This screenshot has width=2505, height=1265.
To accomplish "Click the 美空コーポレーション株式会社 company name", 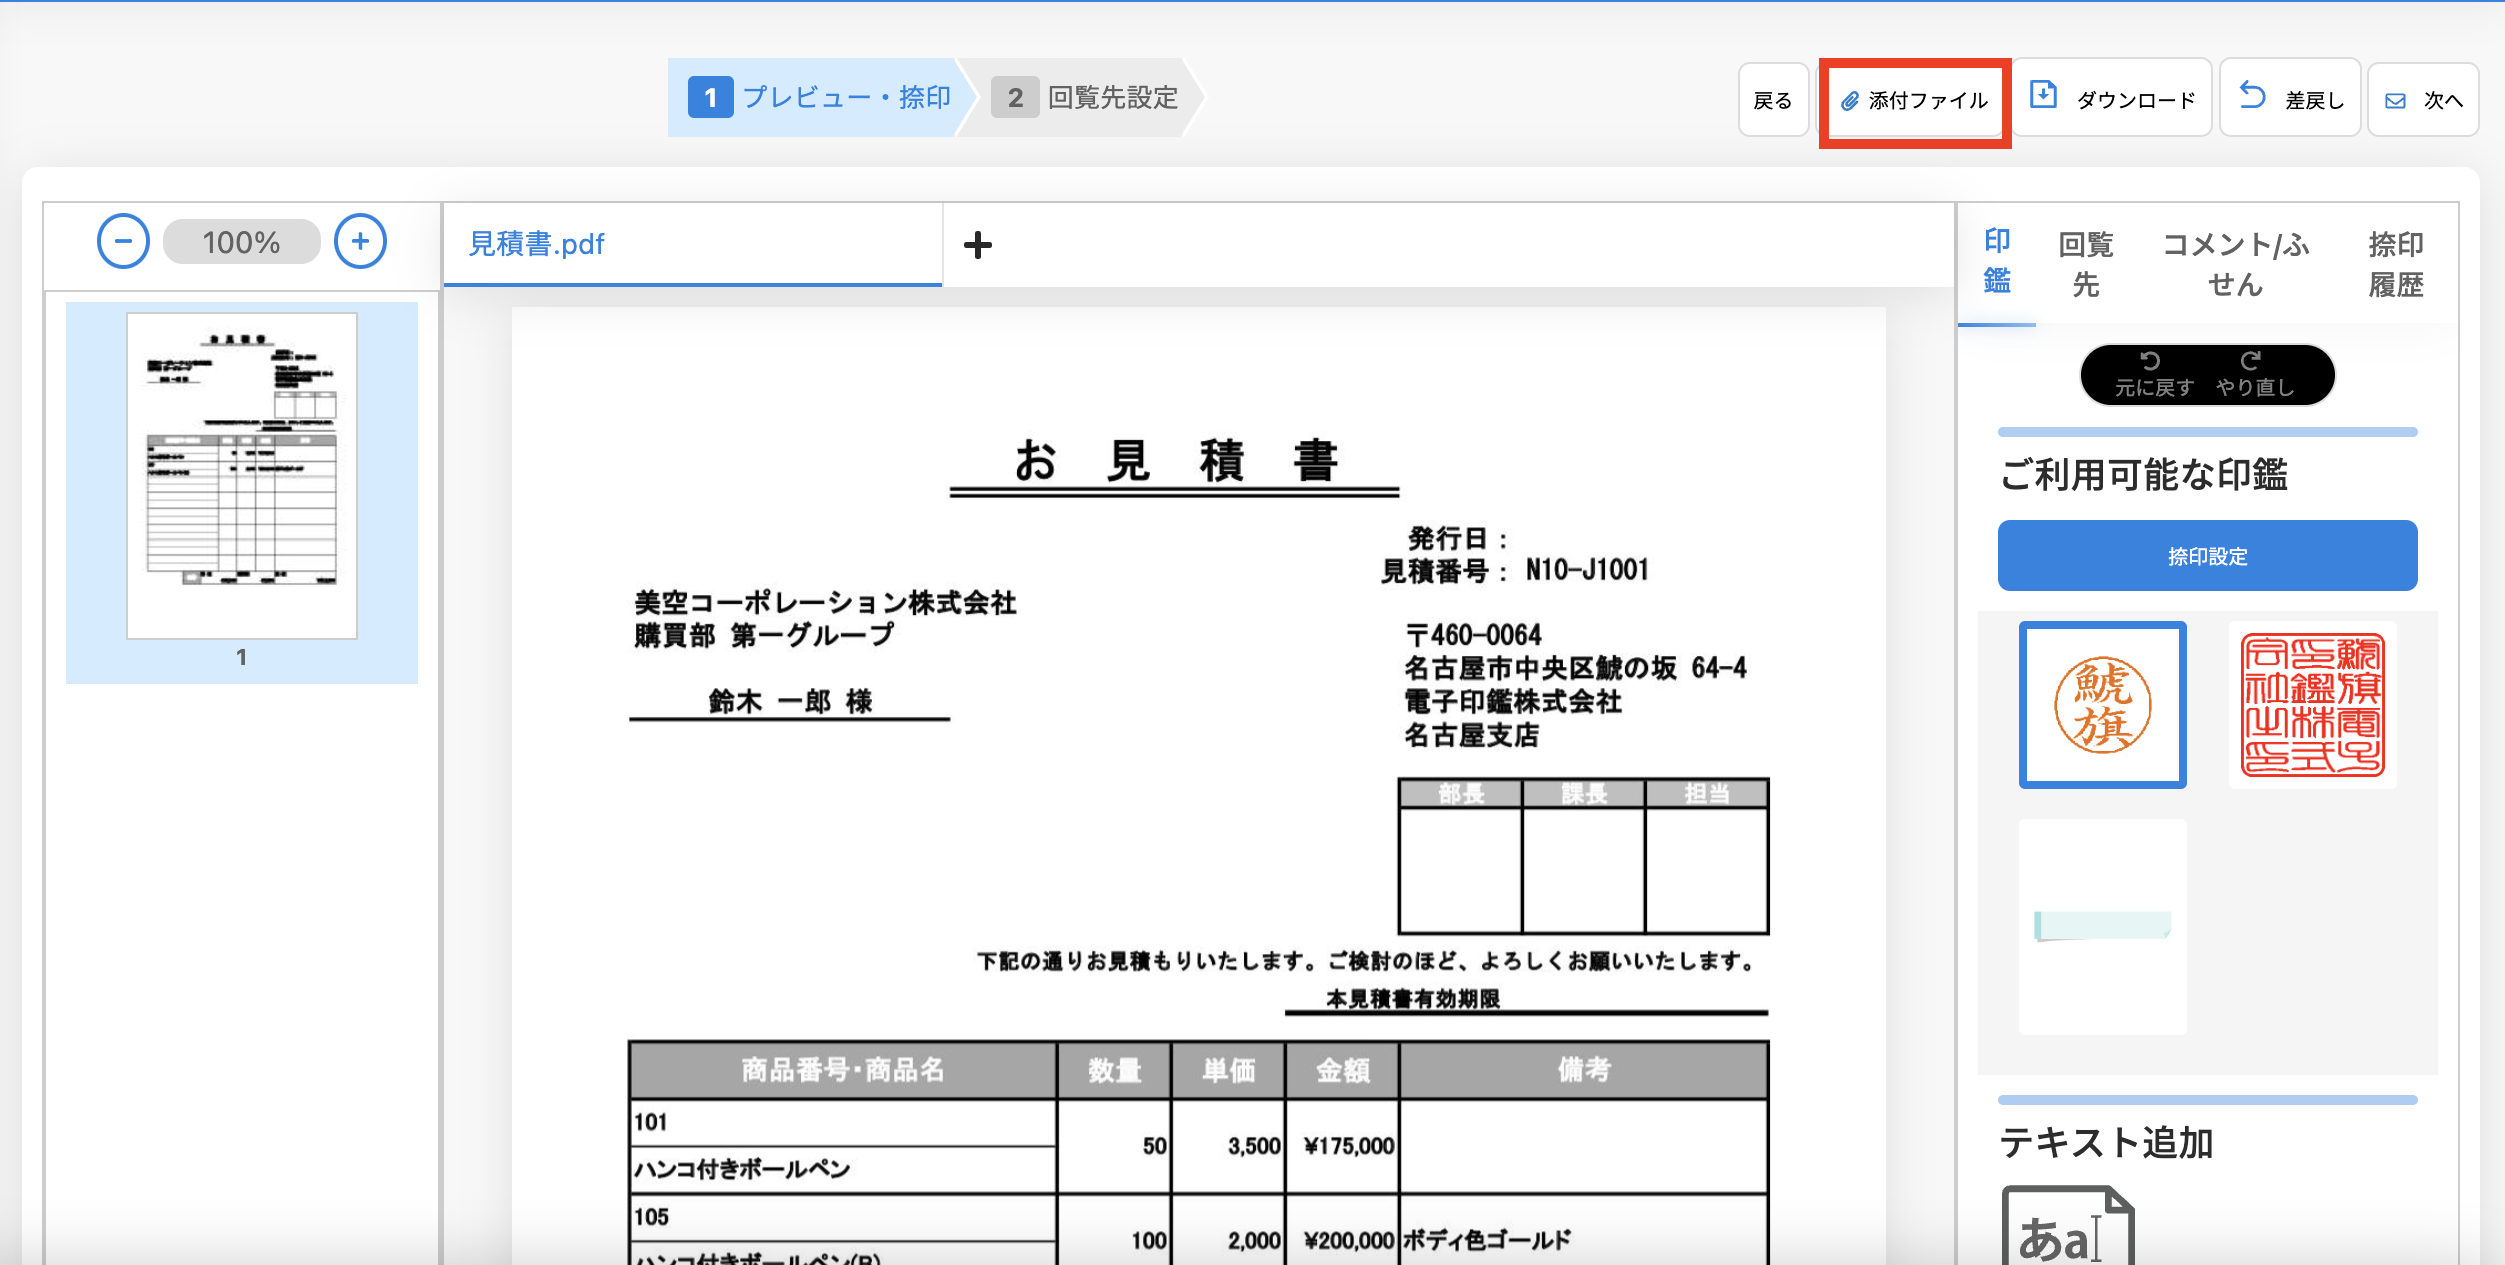I will (x=825, y=603).
